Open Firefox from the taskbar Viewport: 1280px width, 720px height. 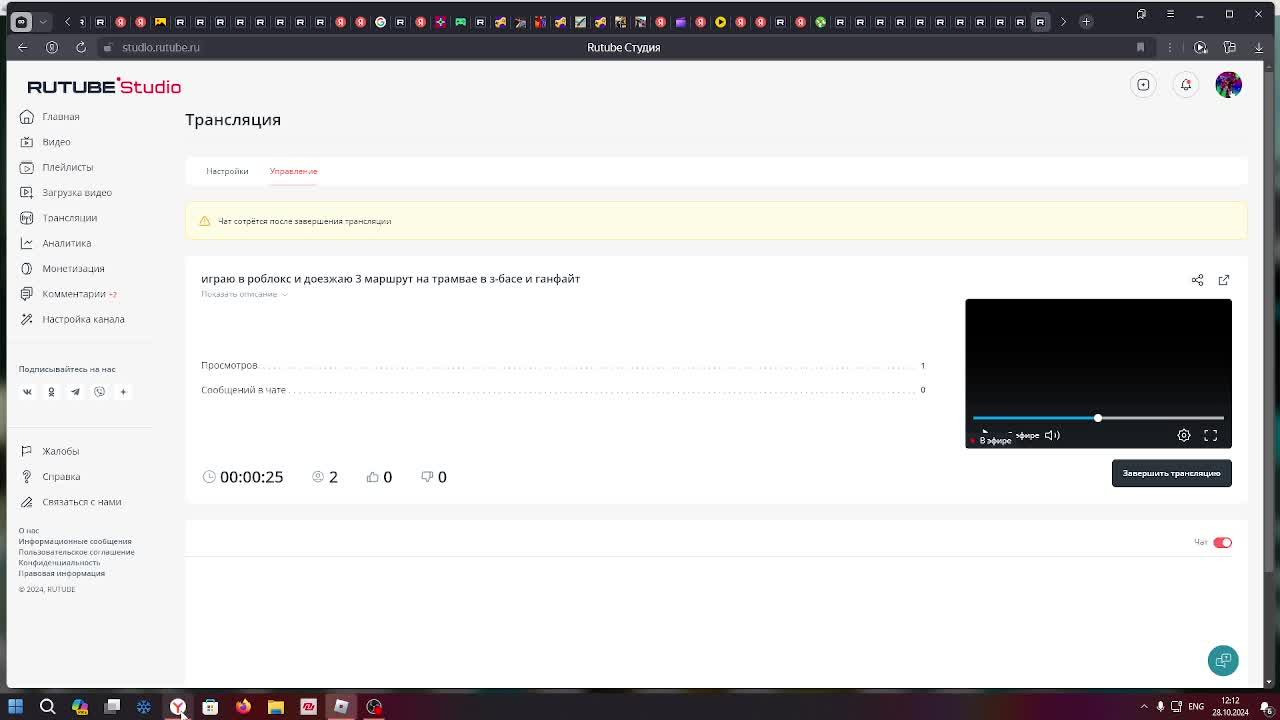[x=243, y=707]
